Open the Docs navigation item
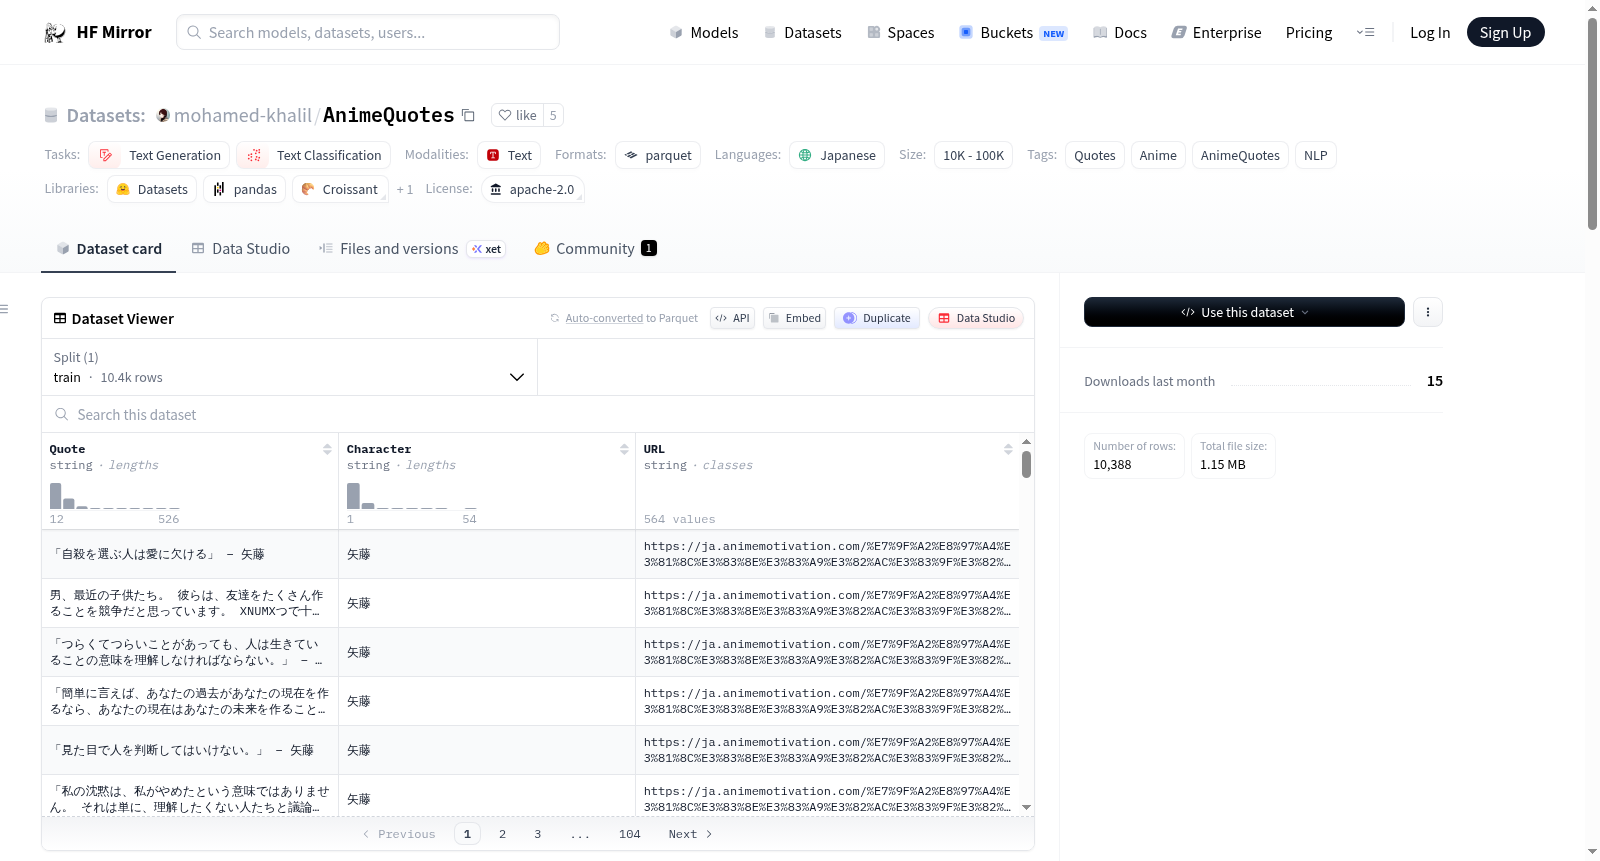 [x=1120, y=33]
